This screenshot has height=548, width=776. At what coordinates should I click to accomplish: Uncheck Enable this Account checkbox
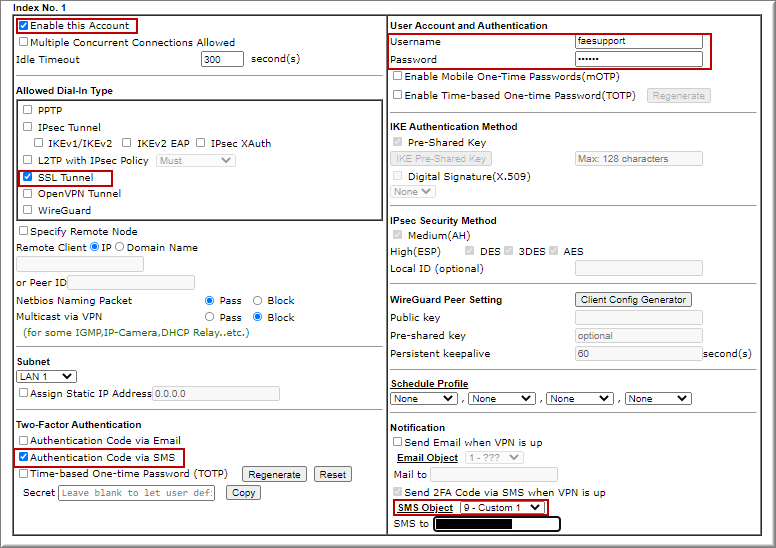click(24, 25)
